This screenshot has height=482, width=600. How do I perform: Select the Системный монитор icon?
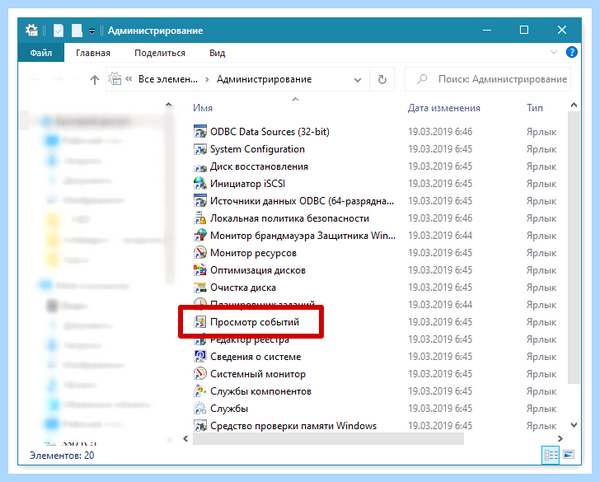click(200, 374)
